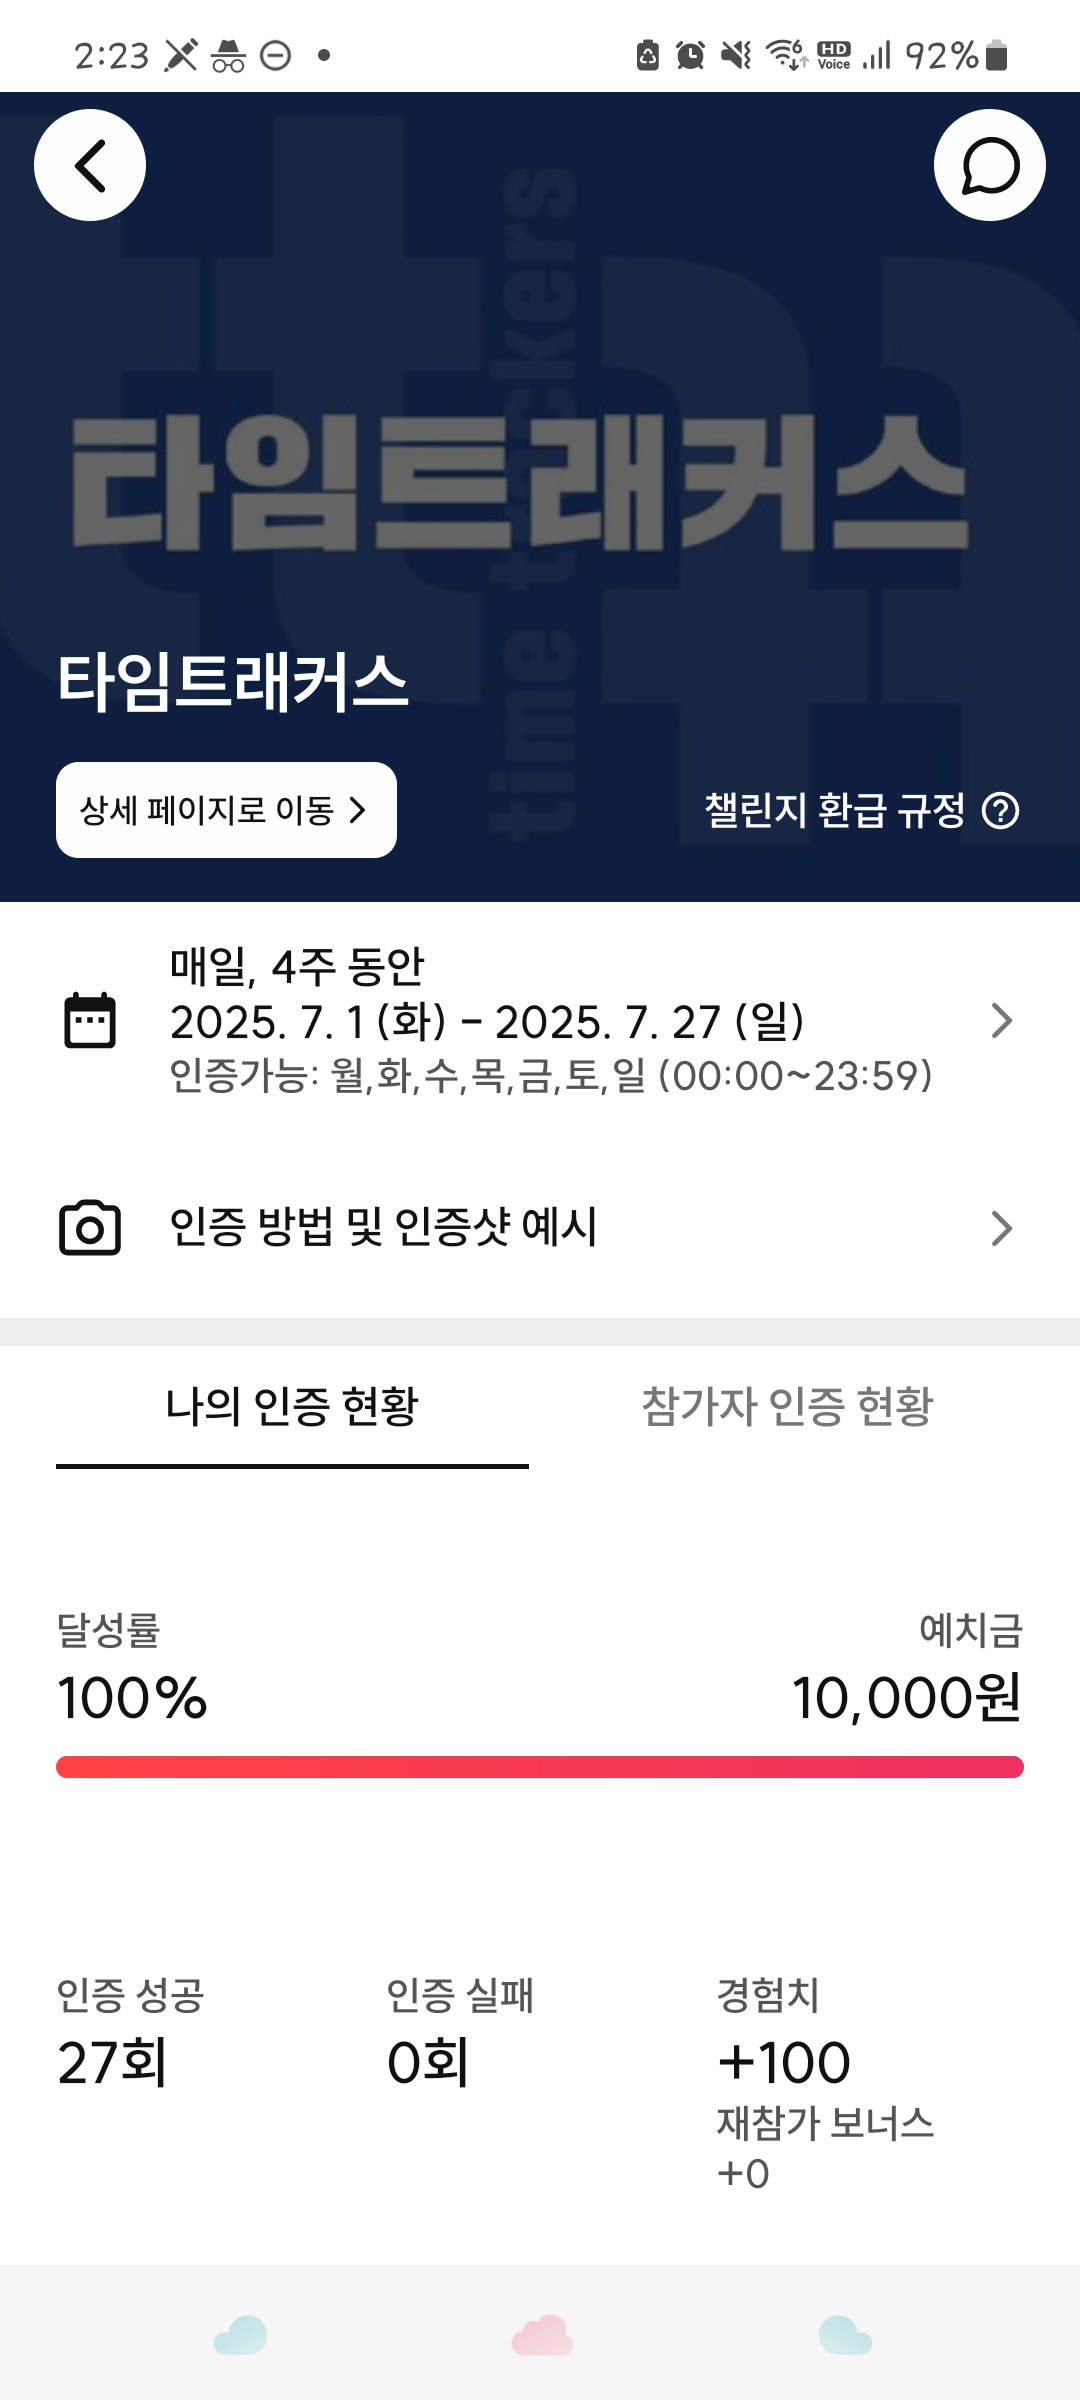1080x2400 pixels.
Task: Tap the red achievement progress bar
Action: (540, 1767)
